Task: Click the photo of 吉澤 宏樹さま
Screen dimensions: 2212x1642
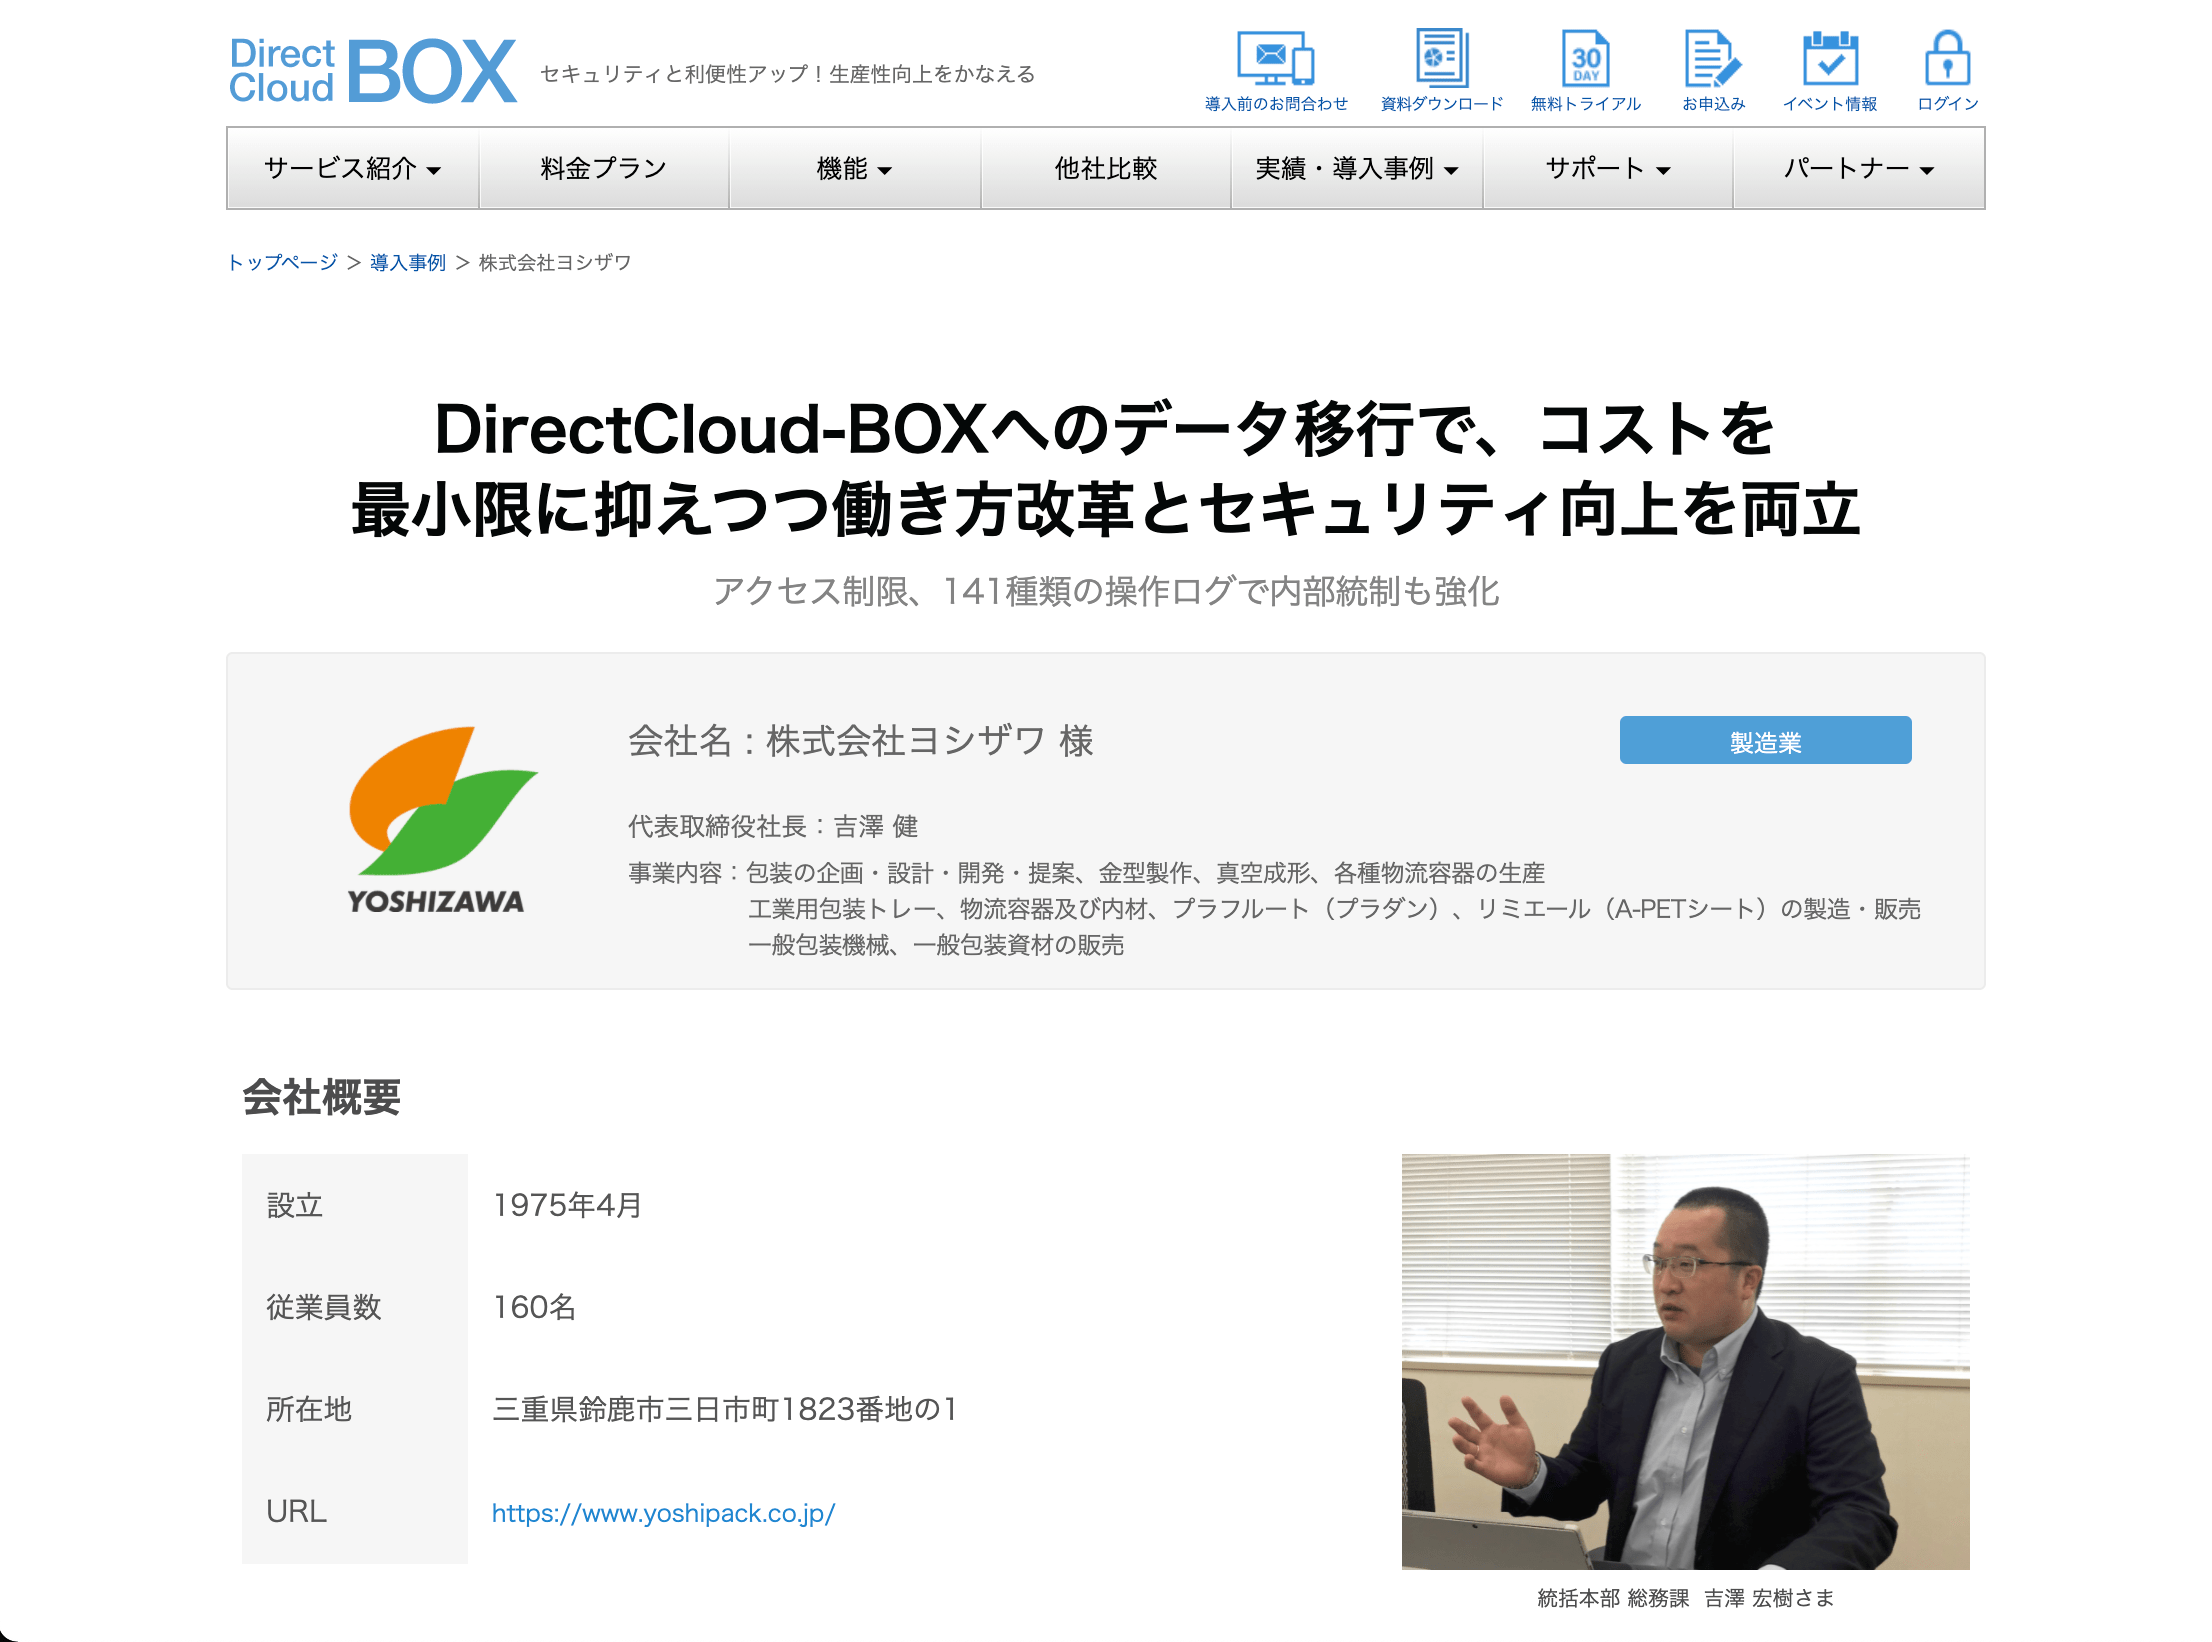Action: point(1685,1361)
